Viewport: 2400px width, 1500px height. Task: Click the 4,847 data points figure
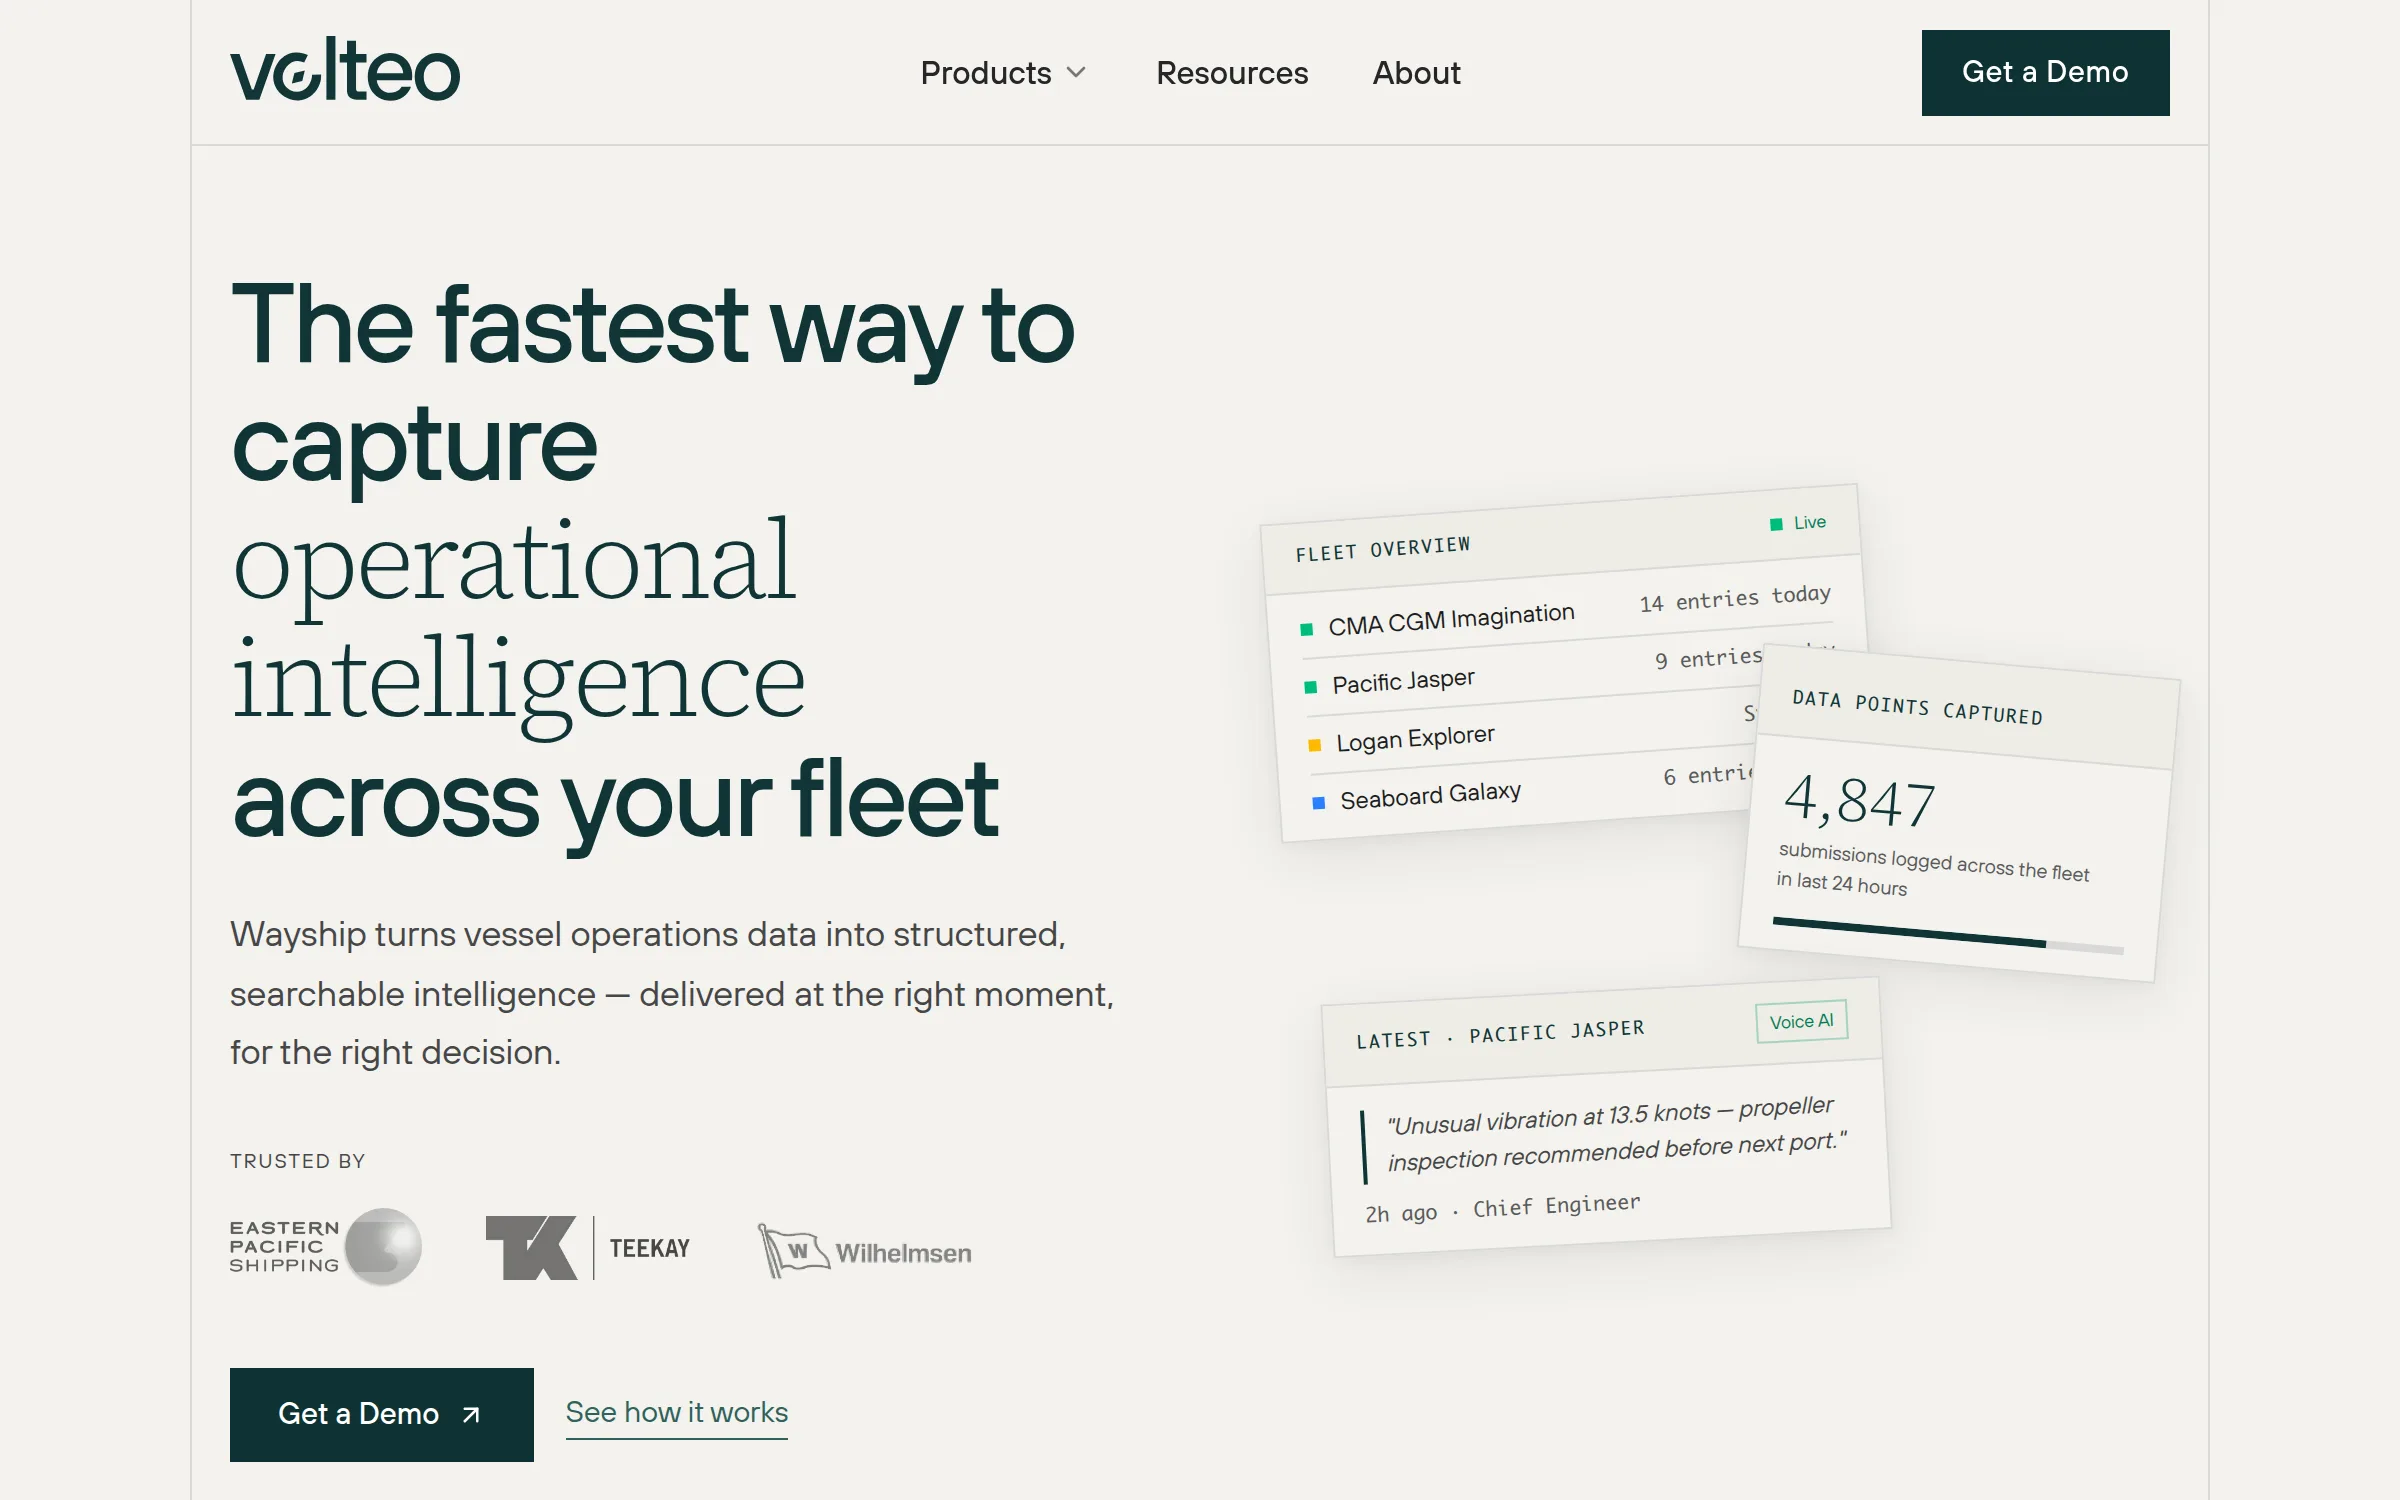(1860, 802)
